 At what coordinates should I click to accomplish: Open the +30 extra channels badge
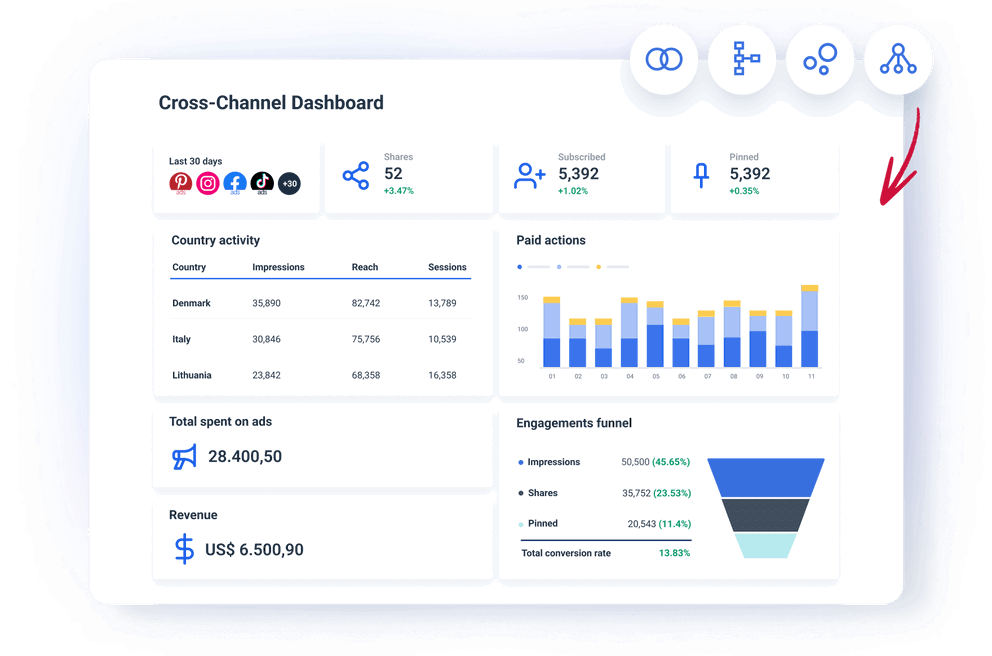290,183
